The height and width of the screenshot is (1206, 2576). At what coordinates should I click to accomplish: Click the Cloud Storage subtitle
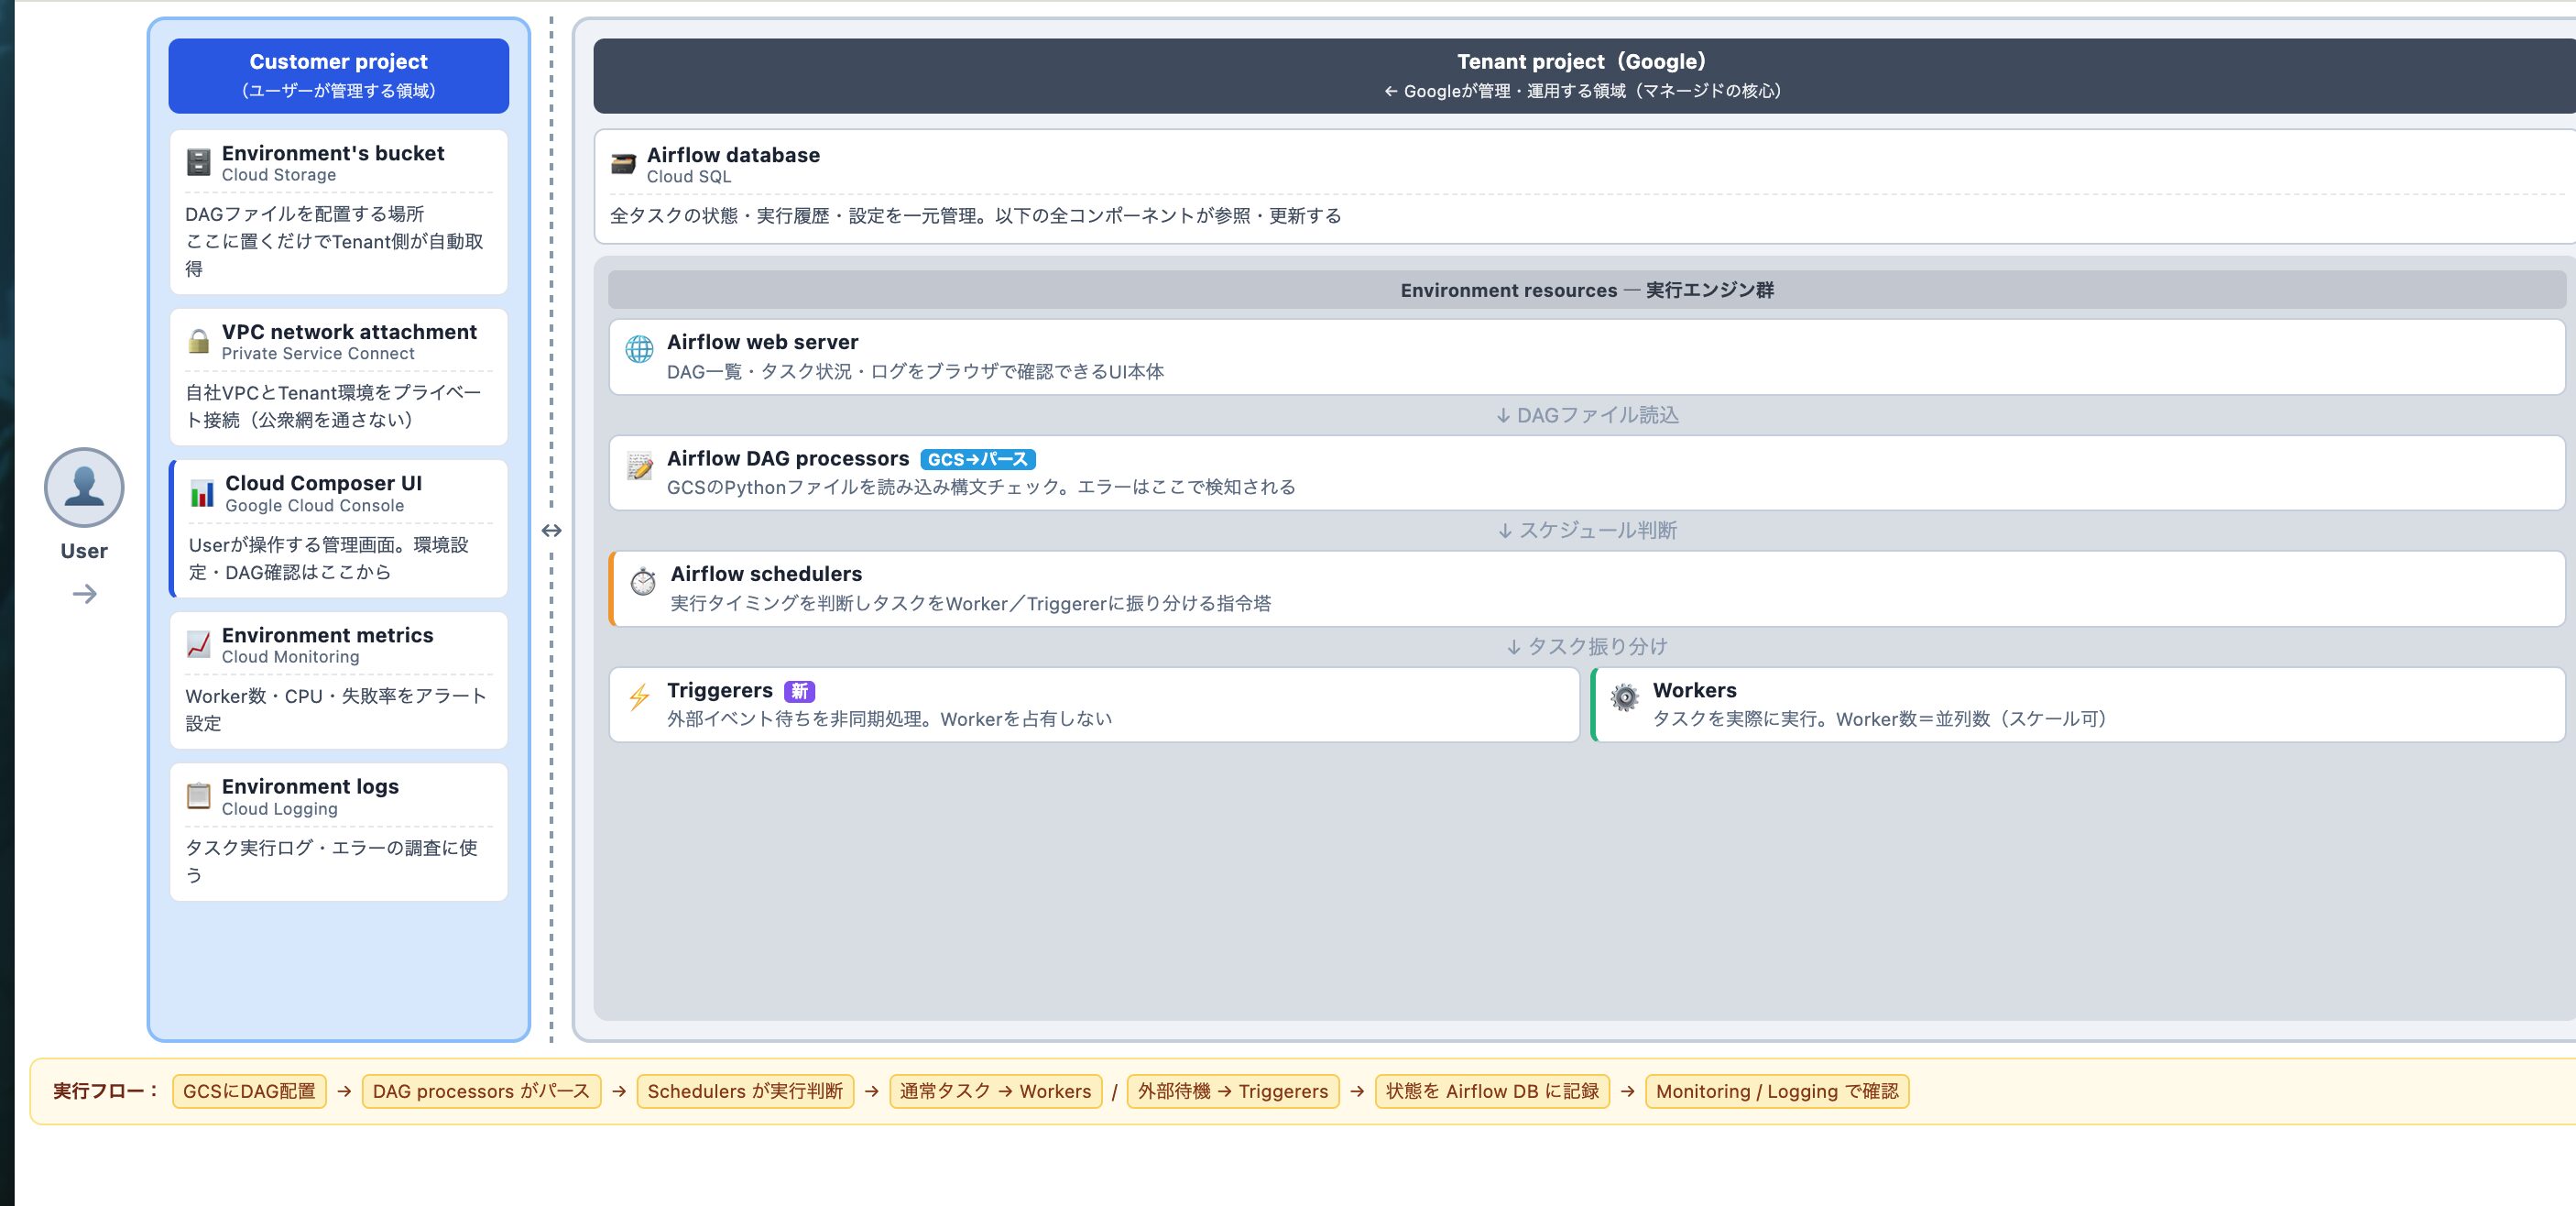click(x=279, y=175)
